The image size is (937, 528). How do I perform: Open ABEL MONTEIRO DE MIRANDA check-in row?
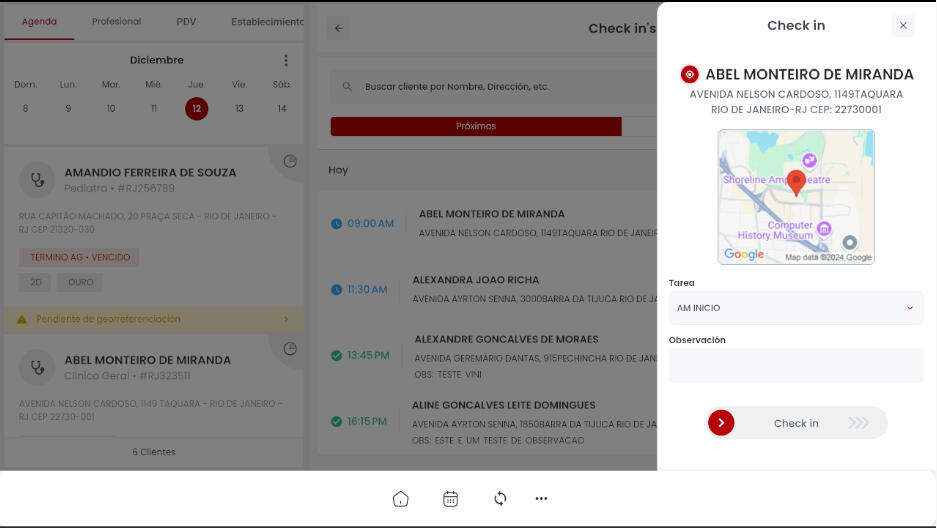pyautogui.click(x=488, y=223)
